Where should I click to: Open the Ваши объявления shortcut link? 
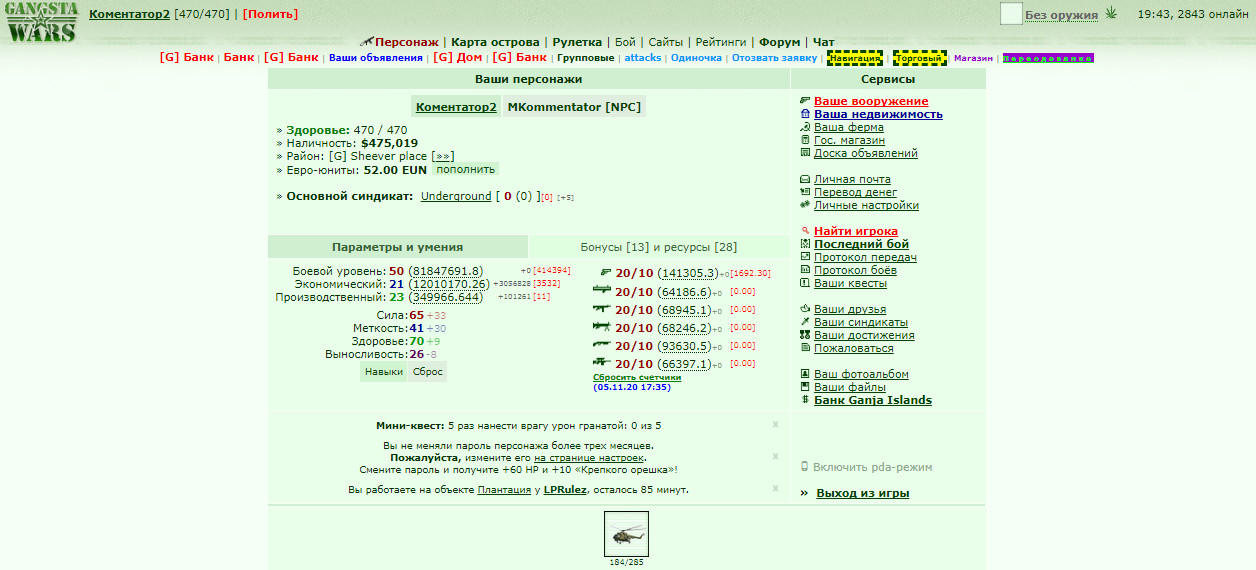(x=376, y=58)
